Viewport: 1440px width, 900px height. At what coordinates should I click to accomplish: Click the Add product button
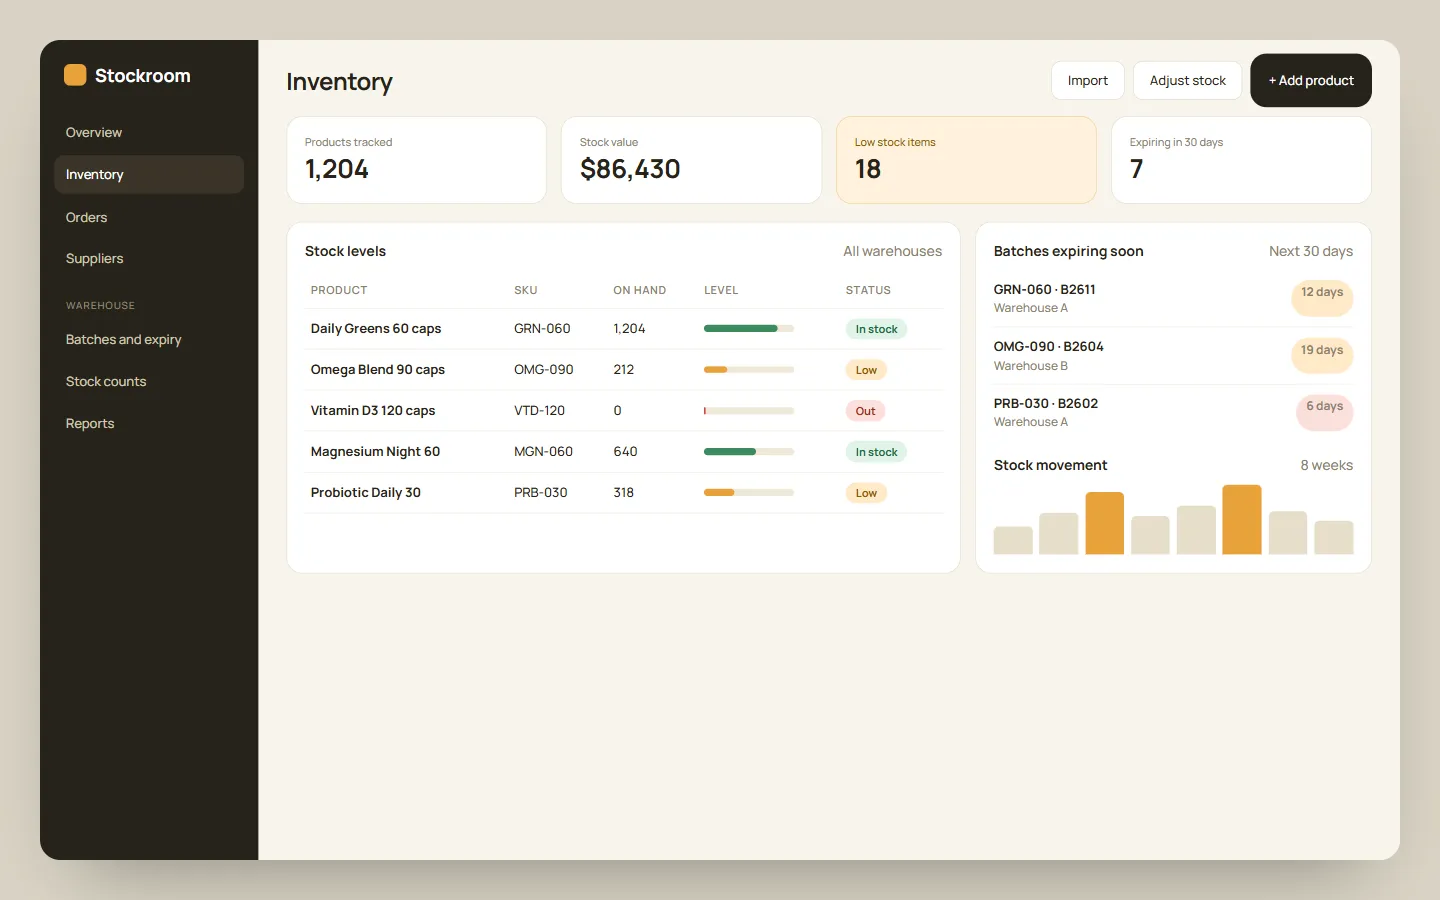1311,80
